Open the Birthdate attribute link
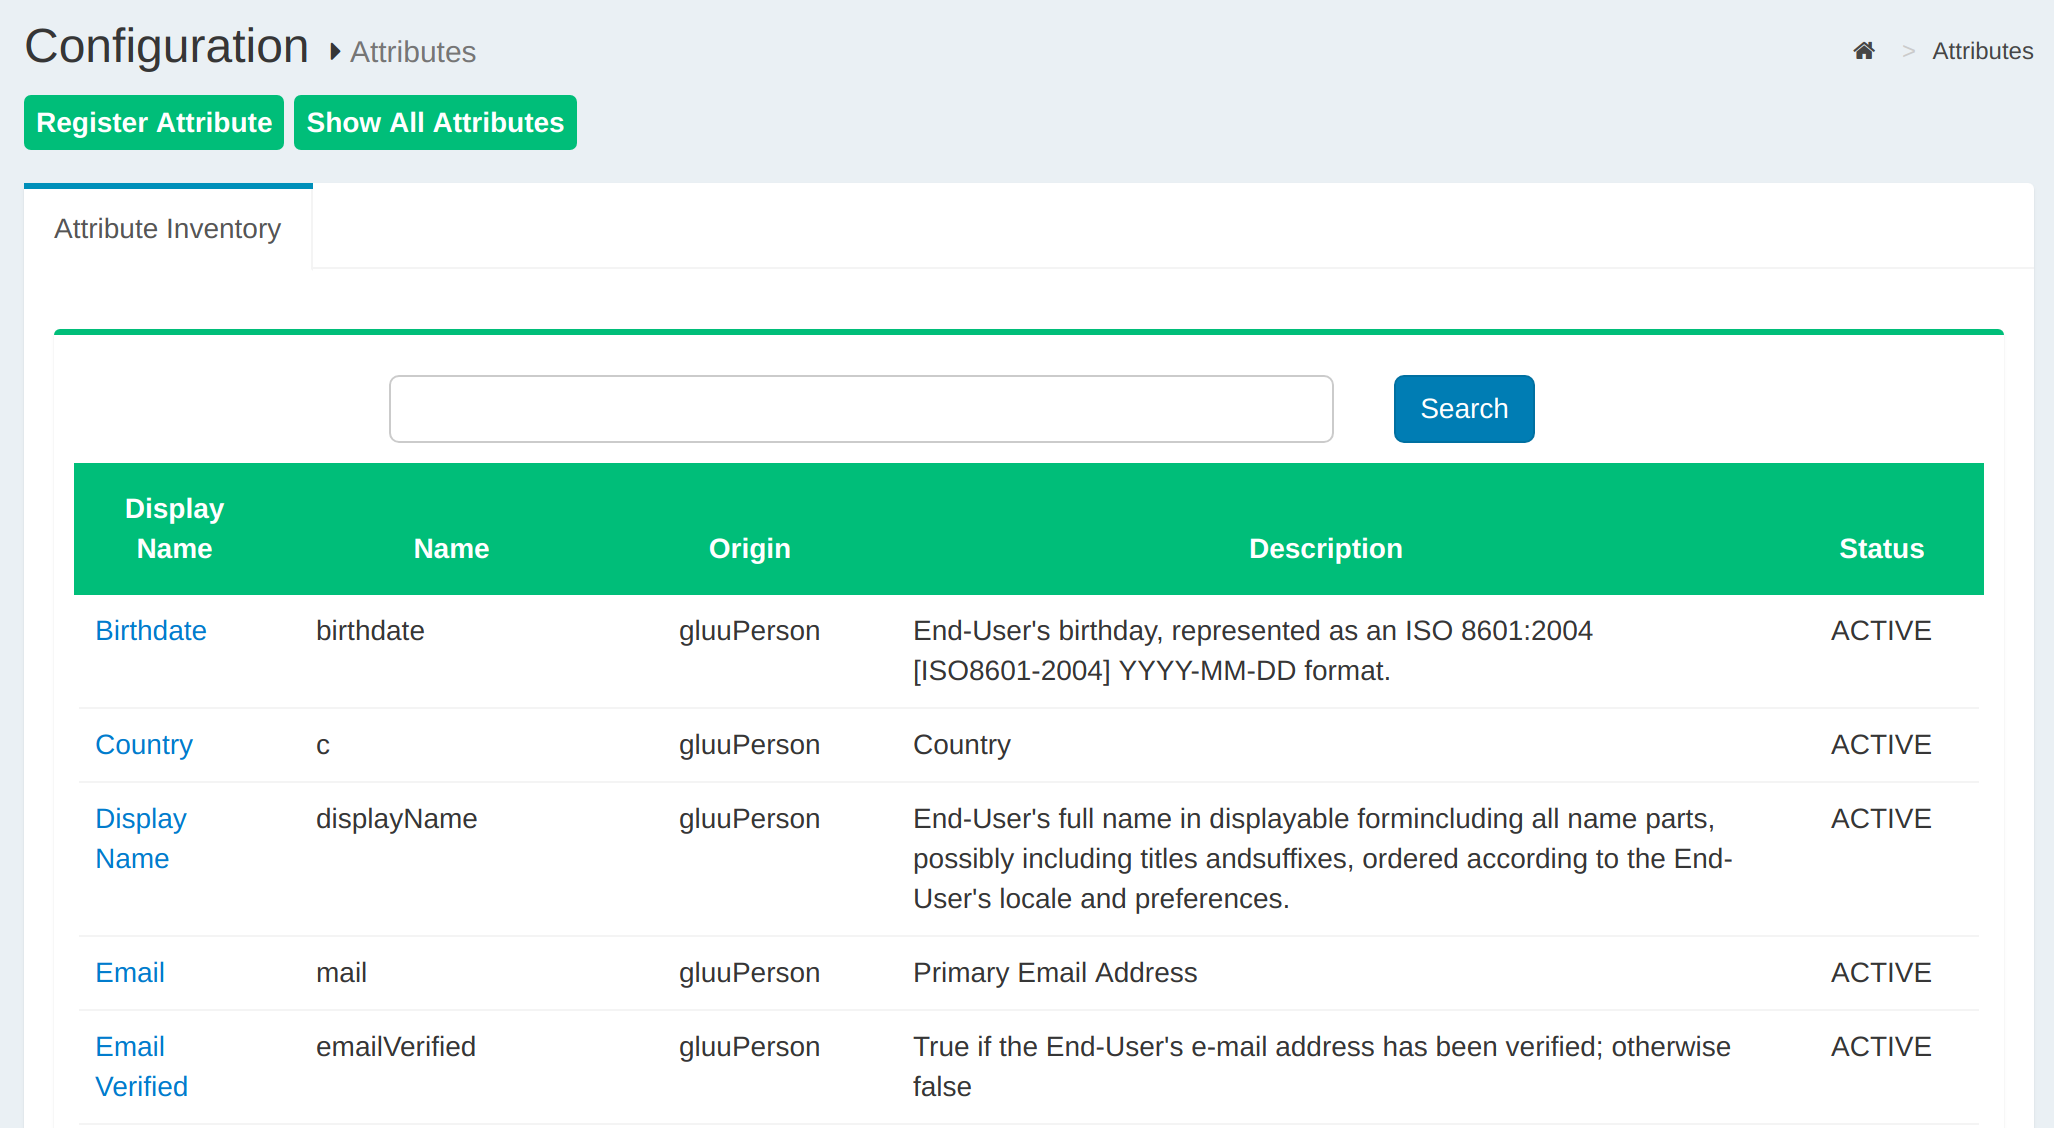This screenshot has height=1128, width=2054. point(151,631)
